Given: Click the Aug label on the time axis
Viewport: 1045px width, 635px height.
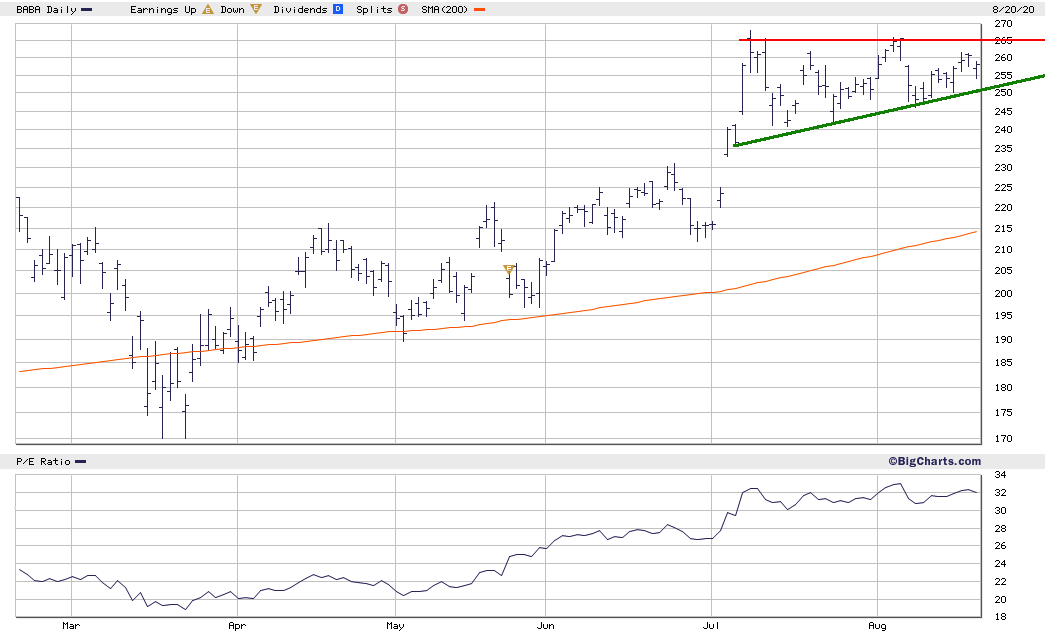Looking at the screenshot, I should click(877, 625).
